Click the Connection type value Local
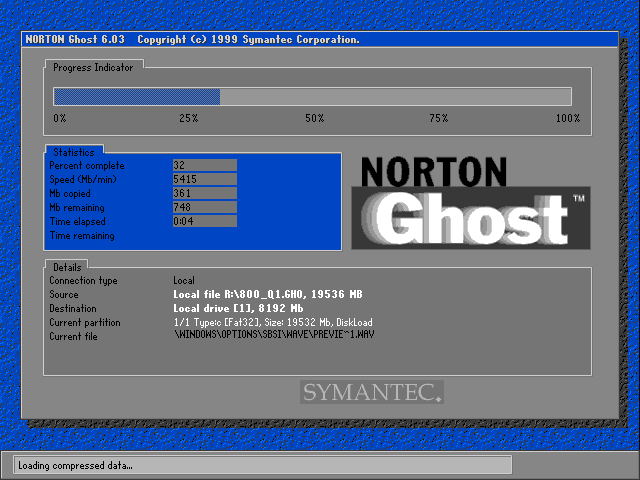This screenshot has height=480, width=640. point(184,281)
